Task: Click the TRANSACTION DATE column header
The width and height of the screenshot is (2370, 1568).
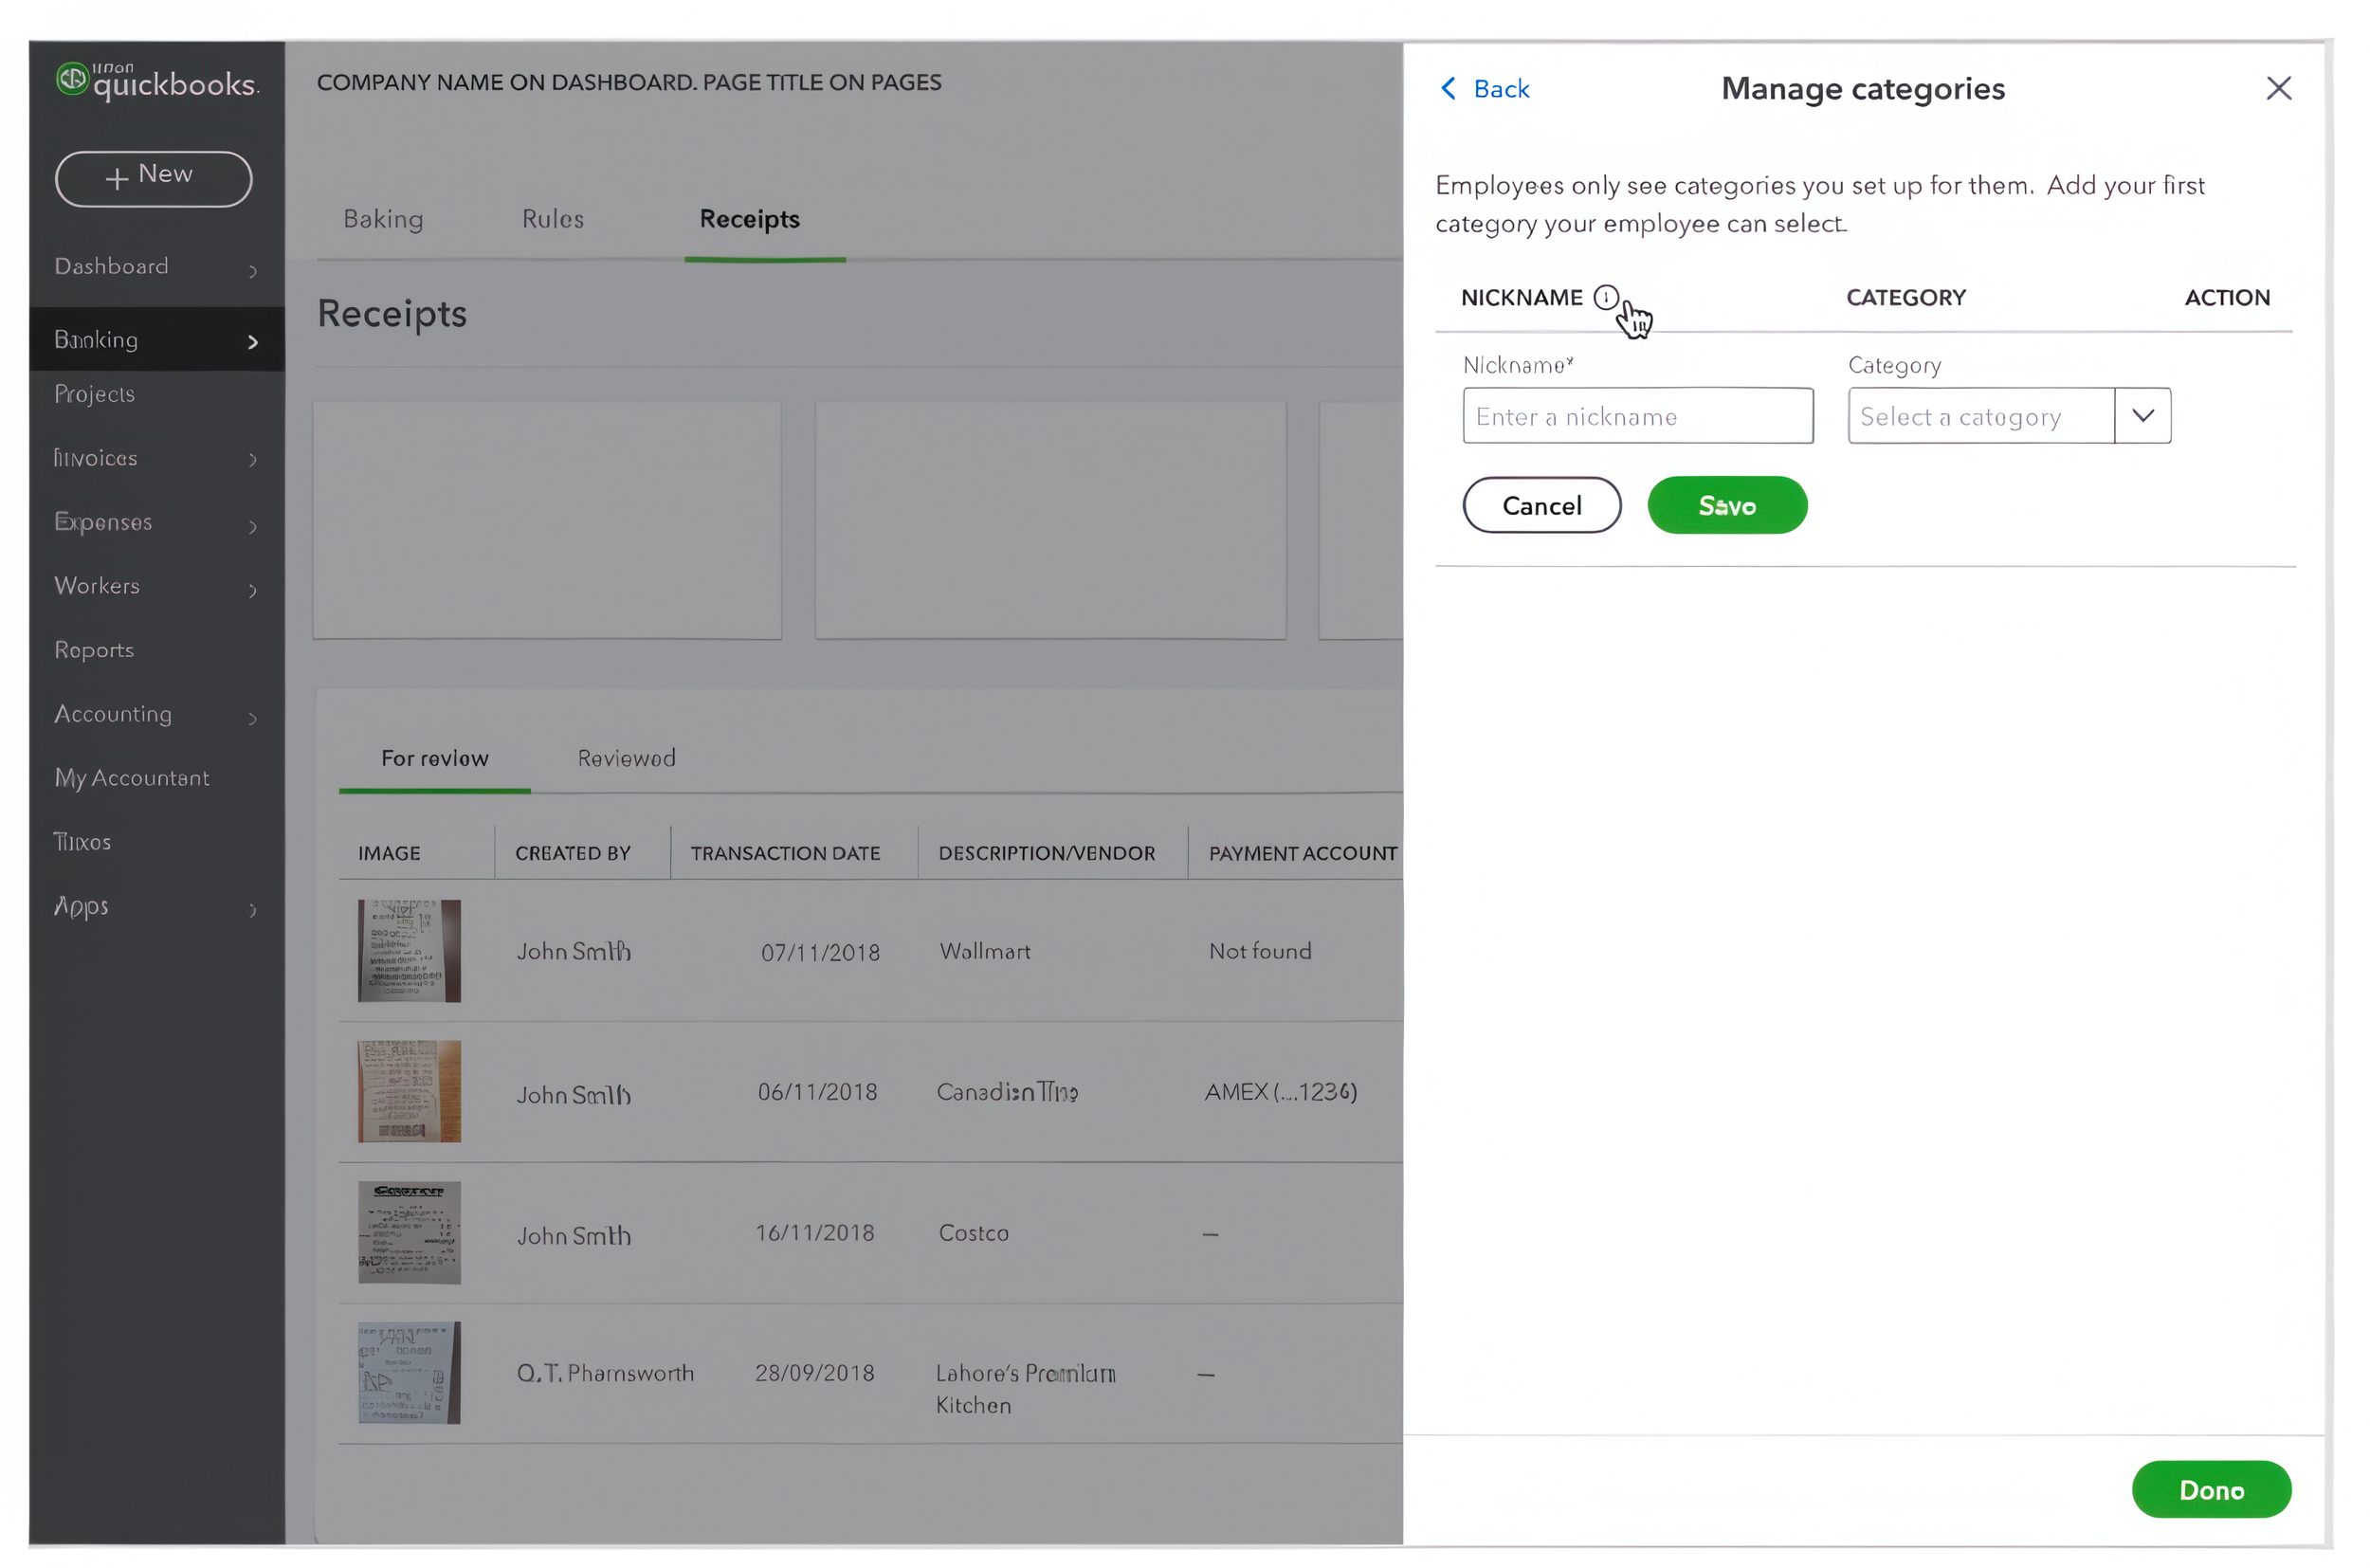Action: click(785, 853)
